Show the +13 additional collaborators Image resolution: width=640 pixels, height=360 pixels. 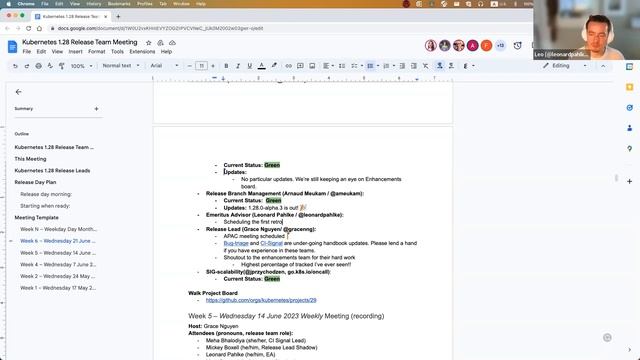[x=500, y=45]
